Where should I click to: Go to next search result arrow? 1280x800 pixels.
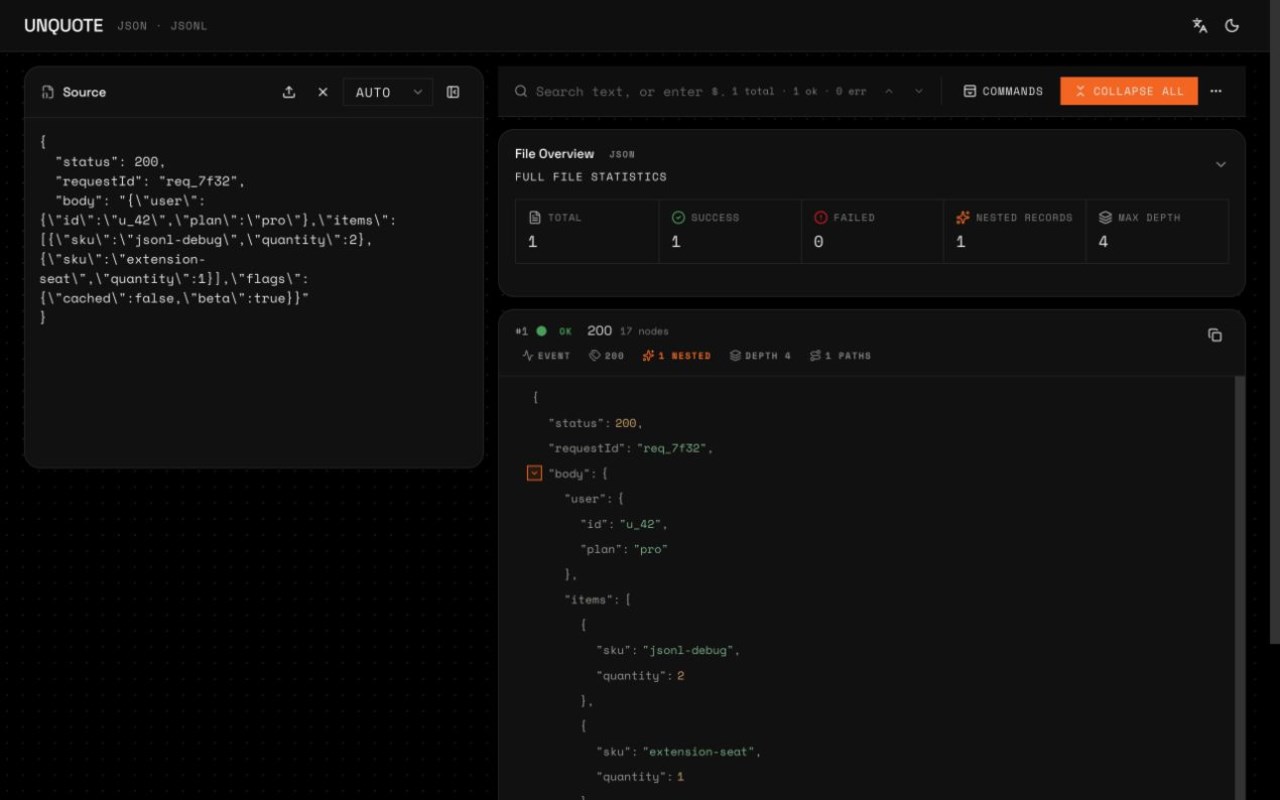pyautogui.click(x=919, y=91)
